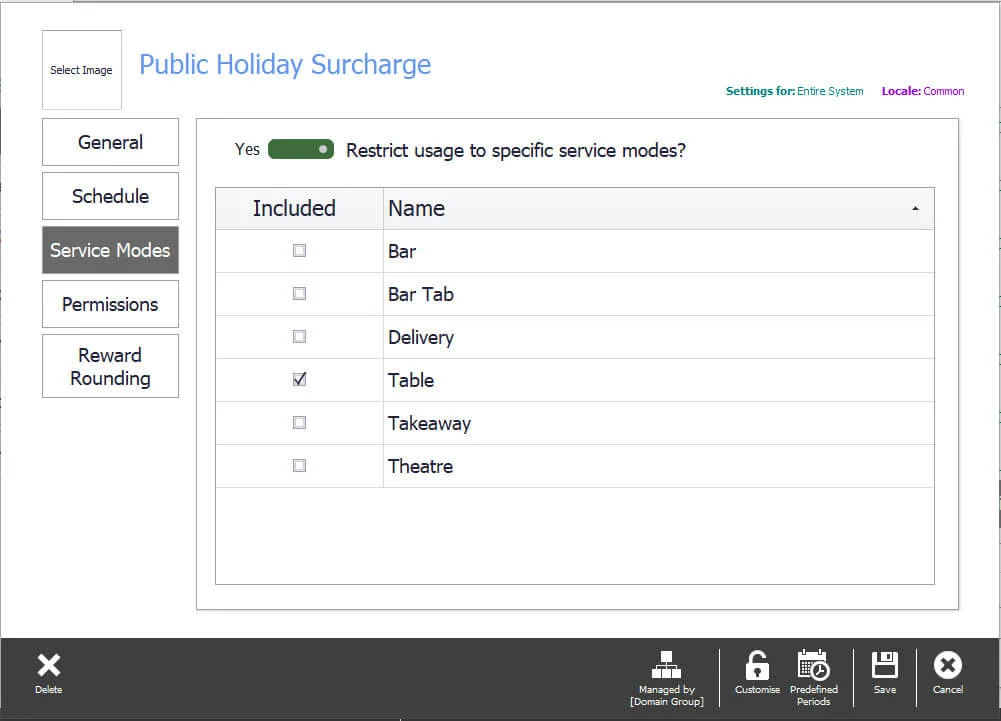The height and width of the screenshot is (721, 1001).
Task: Open the Reward Rounding tab
Action: pyautogui.click(x=110, y=366)
